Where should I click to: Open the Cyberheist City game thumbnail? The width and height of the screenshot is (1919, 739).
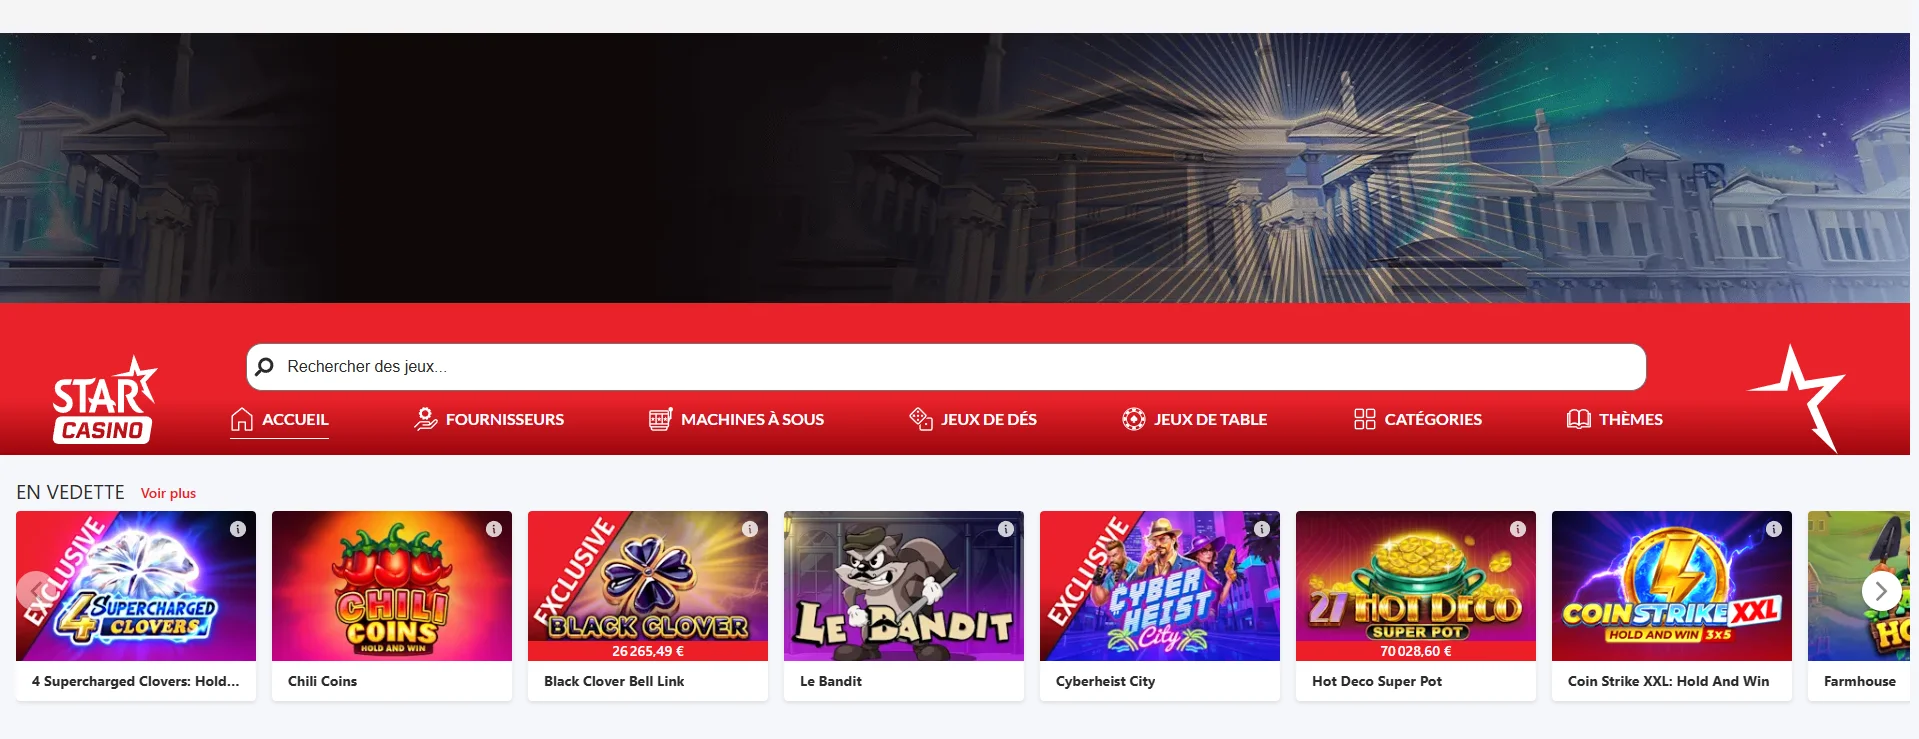[x=1160, y=586]
